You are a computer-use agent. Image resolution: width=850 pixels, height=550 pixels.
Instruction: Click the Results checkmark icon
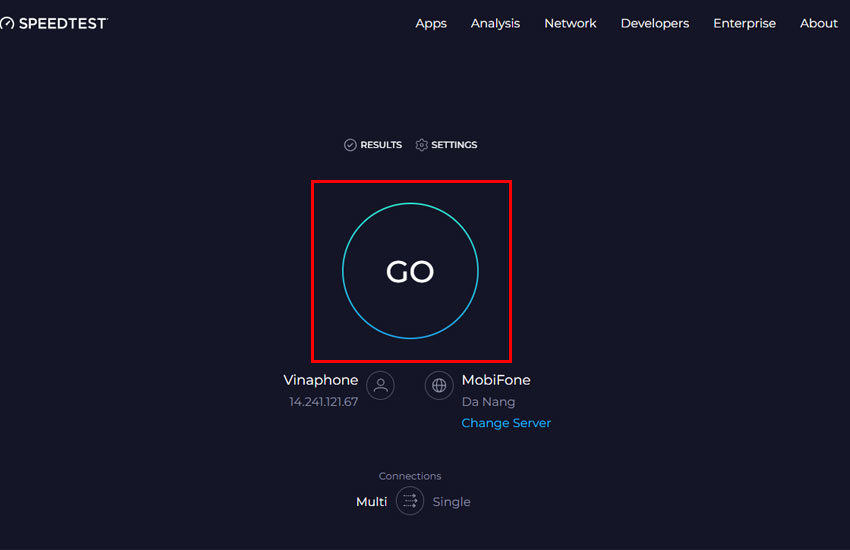click(x=350, y=145)
